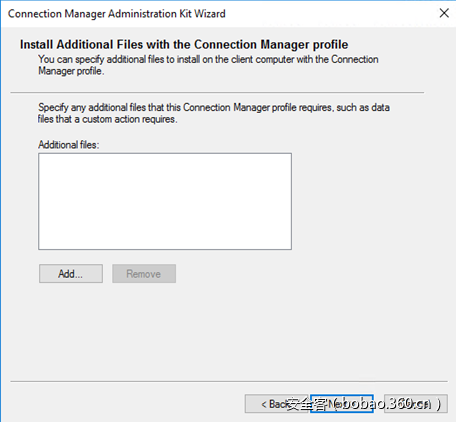Click the grayed-out Remove button
The height and width of the screenshot is (422, 456).
click(x=144, y=274)
